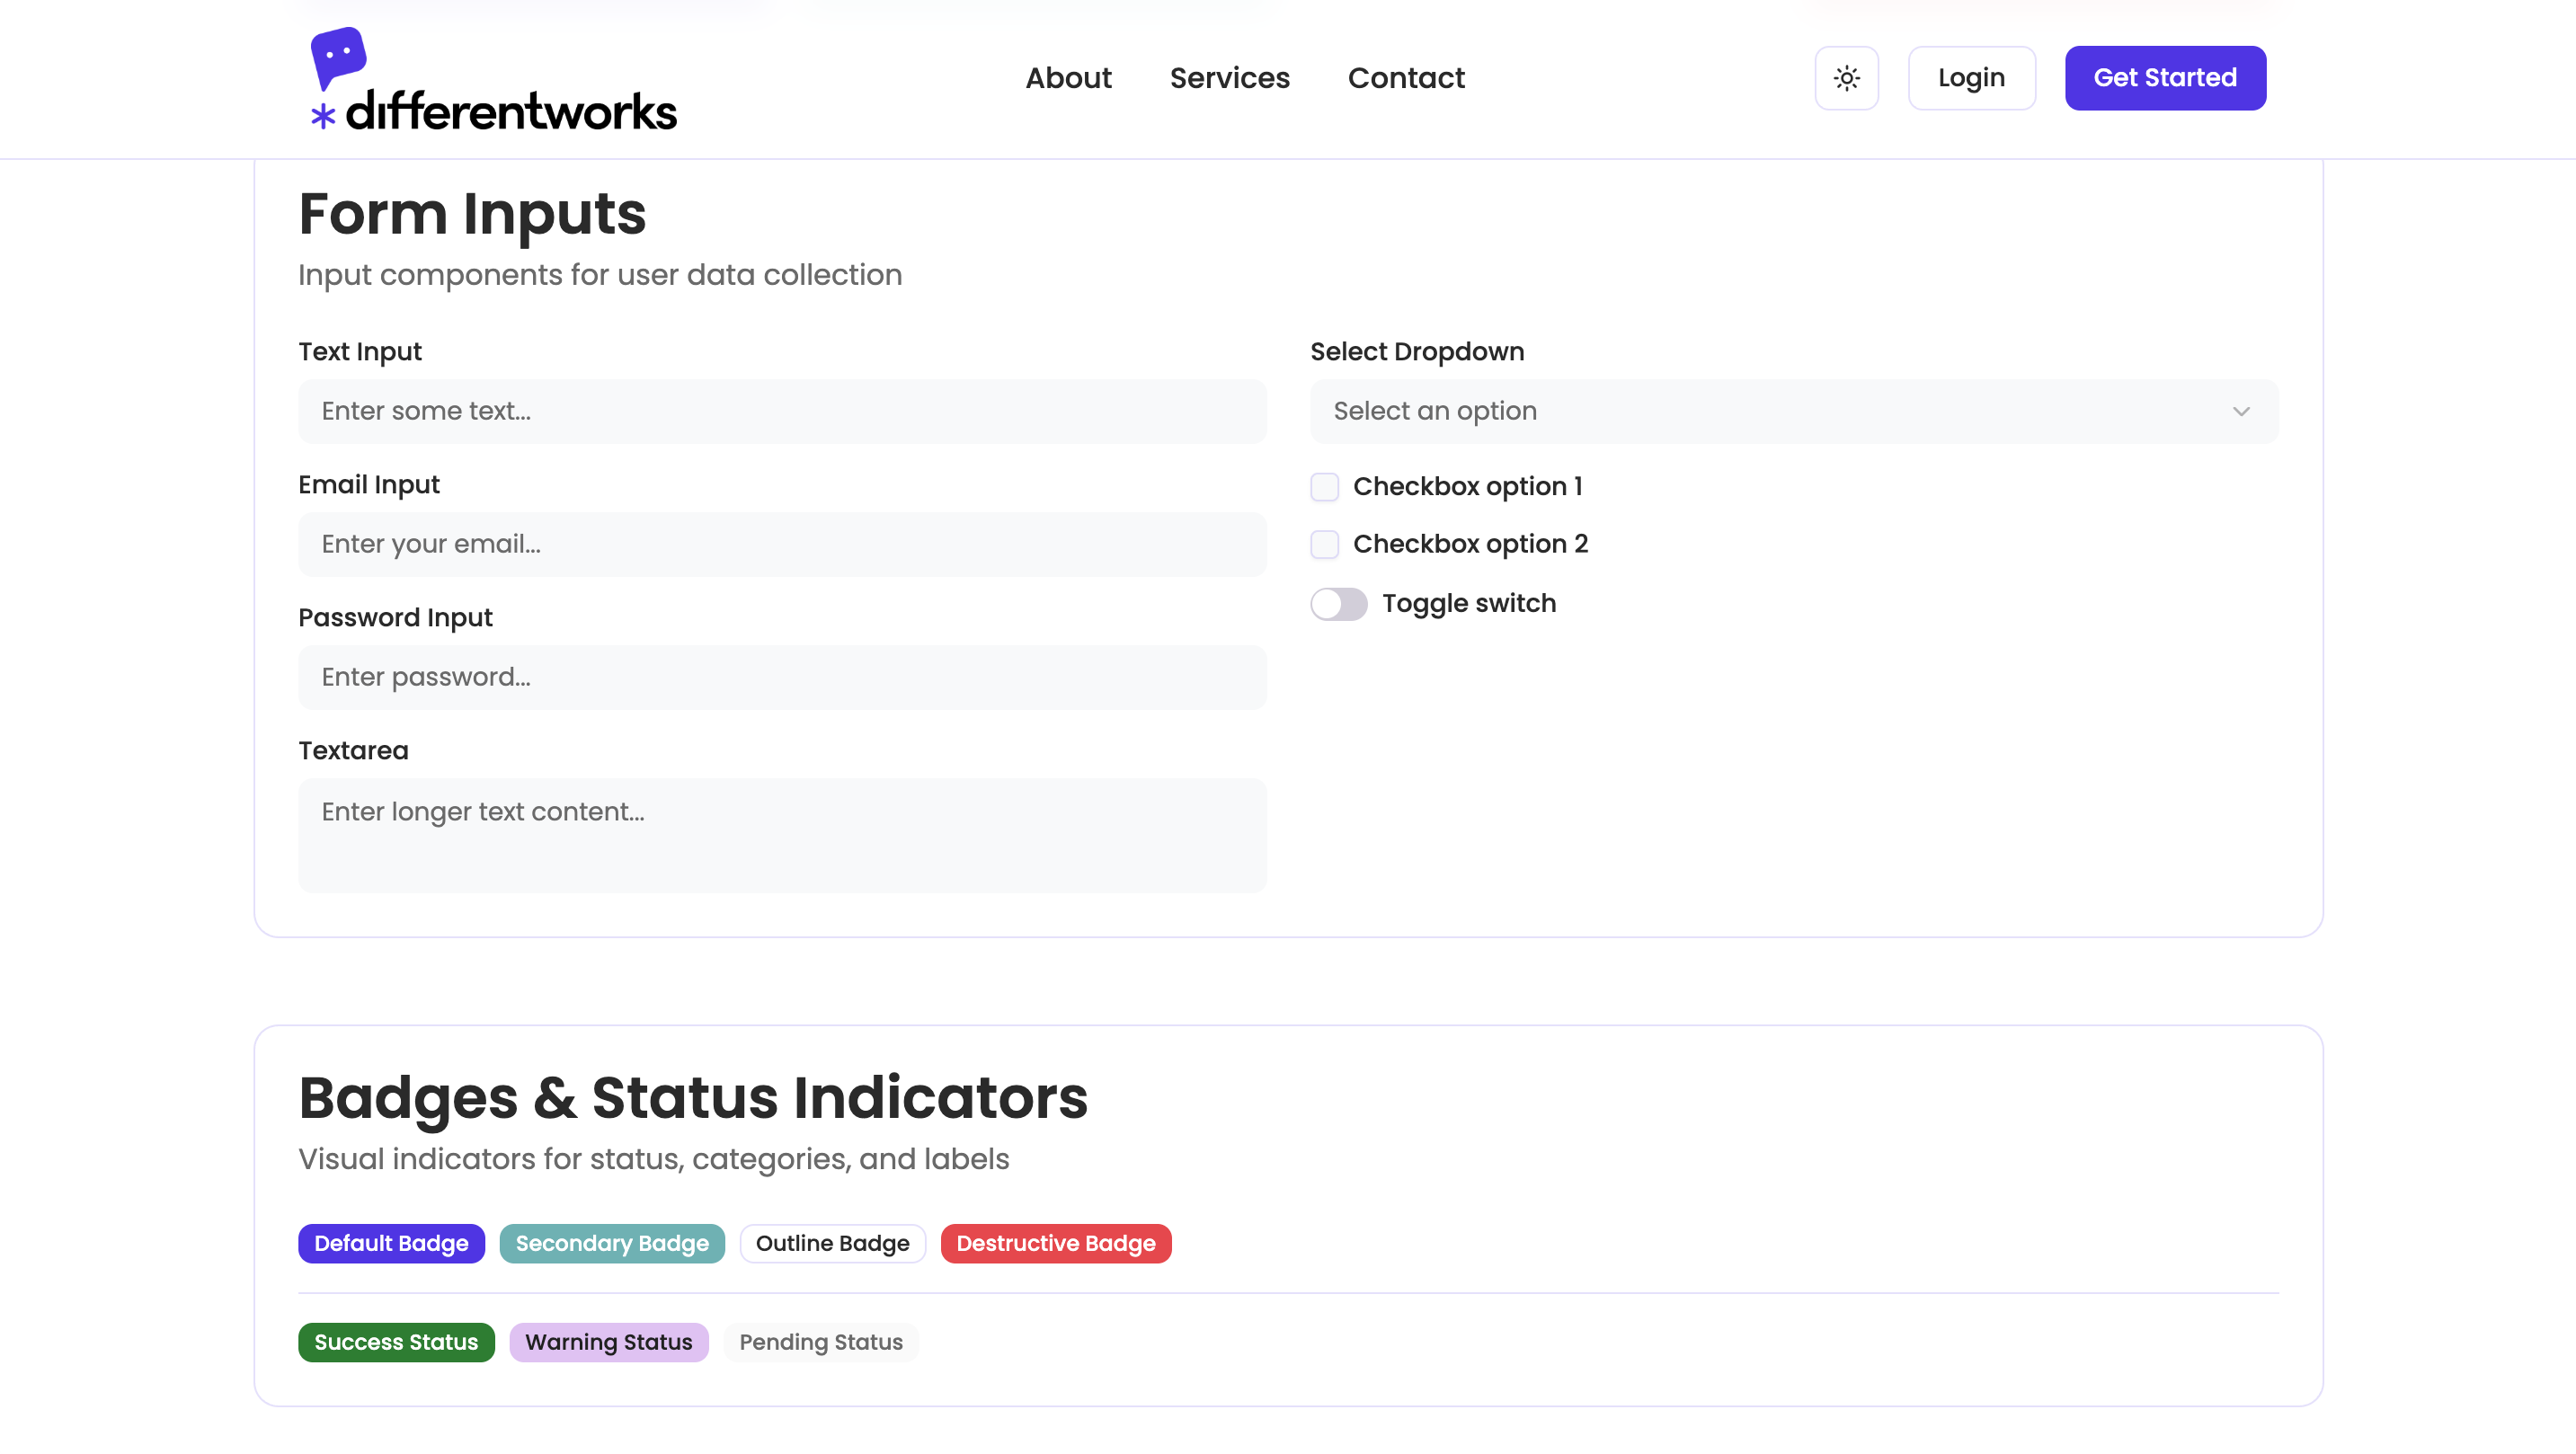Click the Default Badge
The width and height of the screenshot is (2576, 1454).
(391, 1243)
